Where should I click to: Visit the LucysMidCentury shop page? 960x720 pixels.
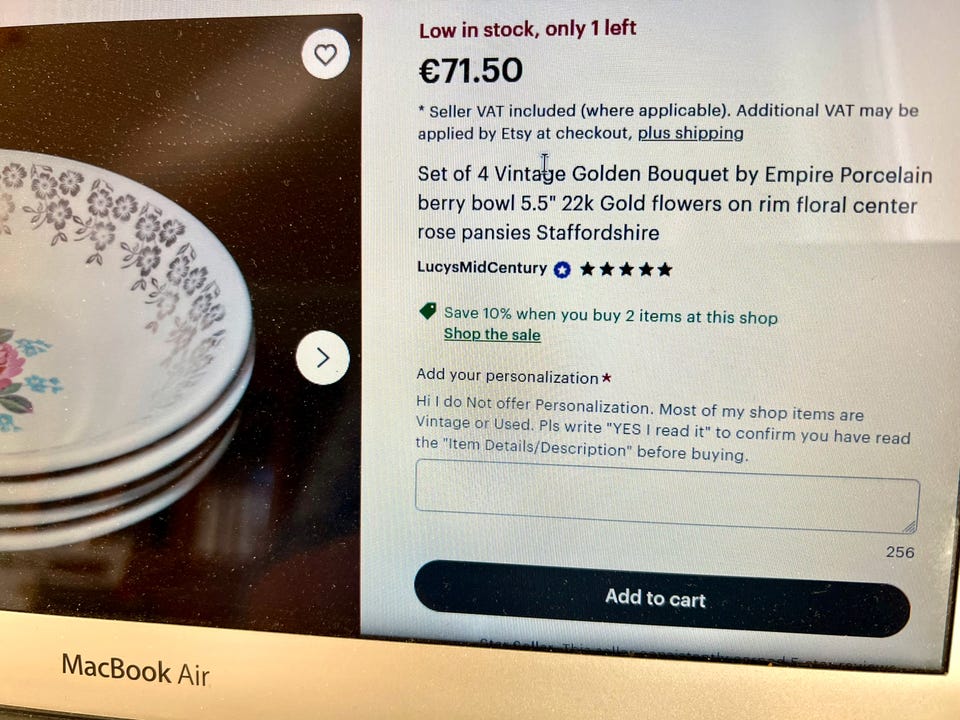(x=482, y=268)
